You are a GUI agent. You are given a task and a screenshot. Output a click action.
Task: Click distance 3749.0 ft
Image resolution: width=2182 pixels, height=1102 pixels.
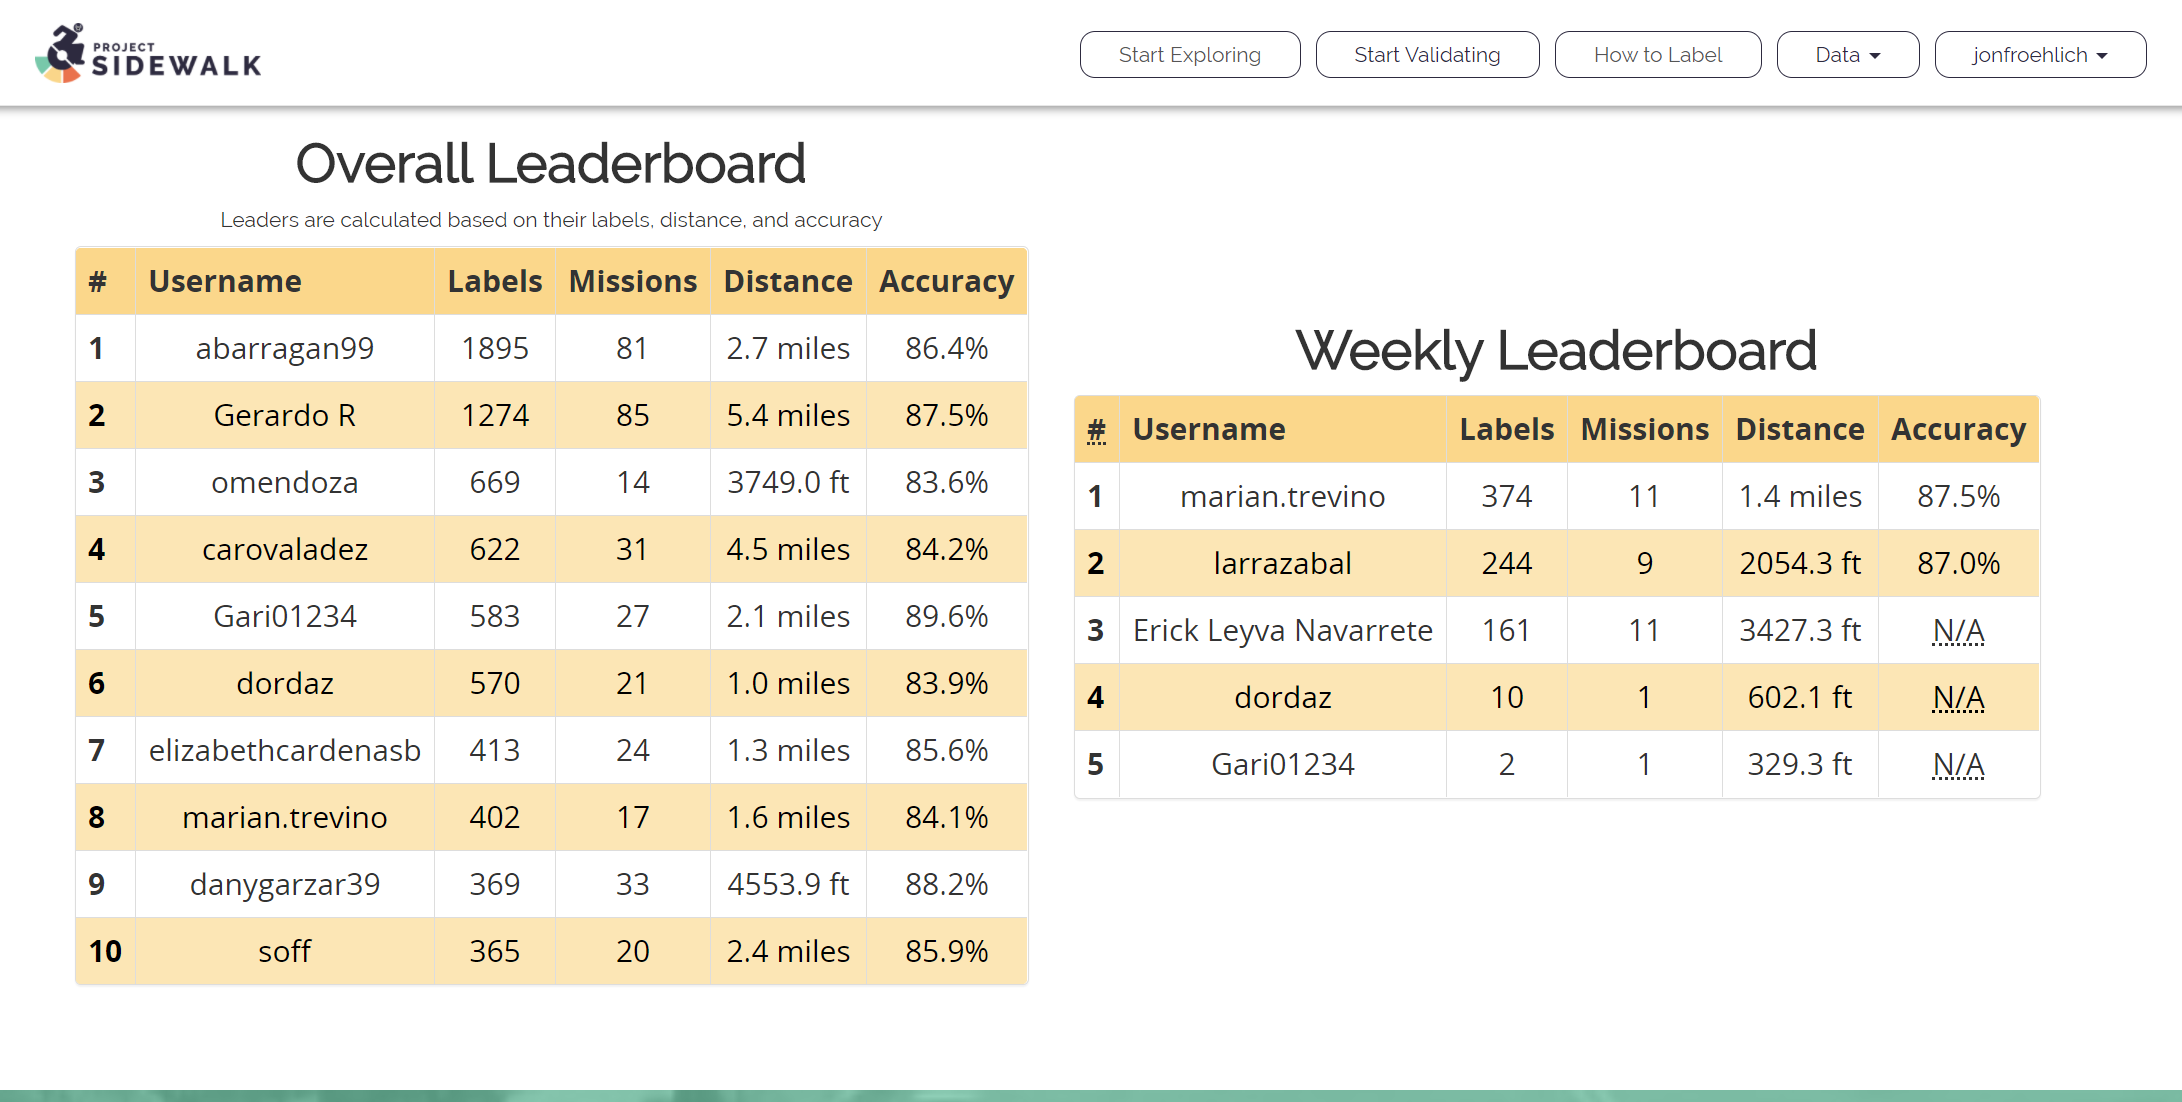coord(788,483)
